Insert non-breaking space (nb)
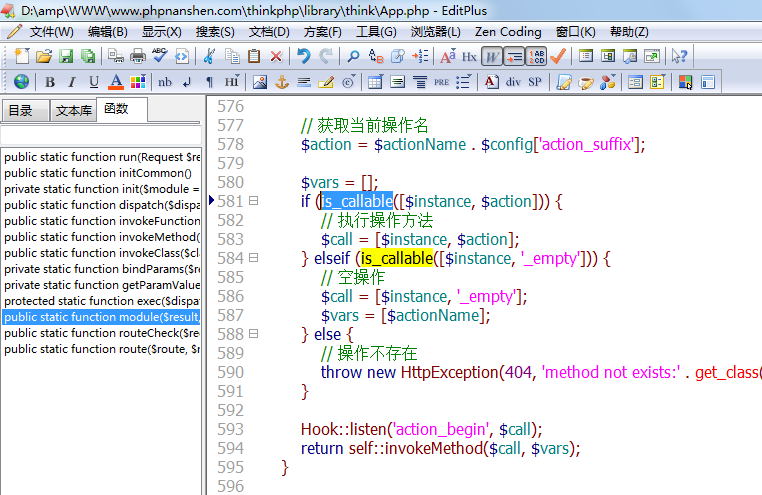This screenshot has height=495, width=762. click(165, 82)
